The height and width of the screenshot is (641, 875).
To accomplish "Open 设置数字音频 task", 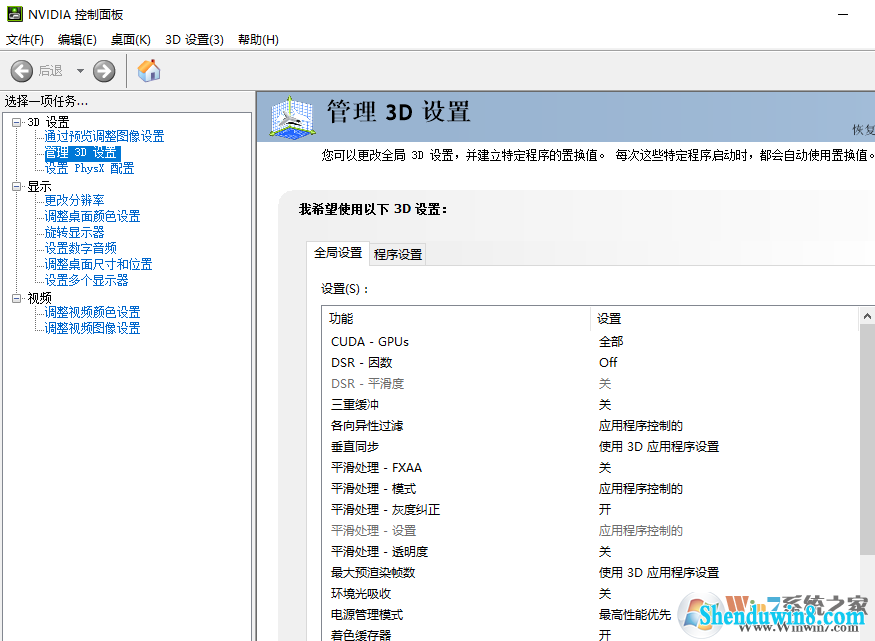I will click(x=80, y=248).
